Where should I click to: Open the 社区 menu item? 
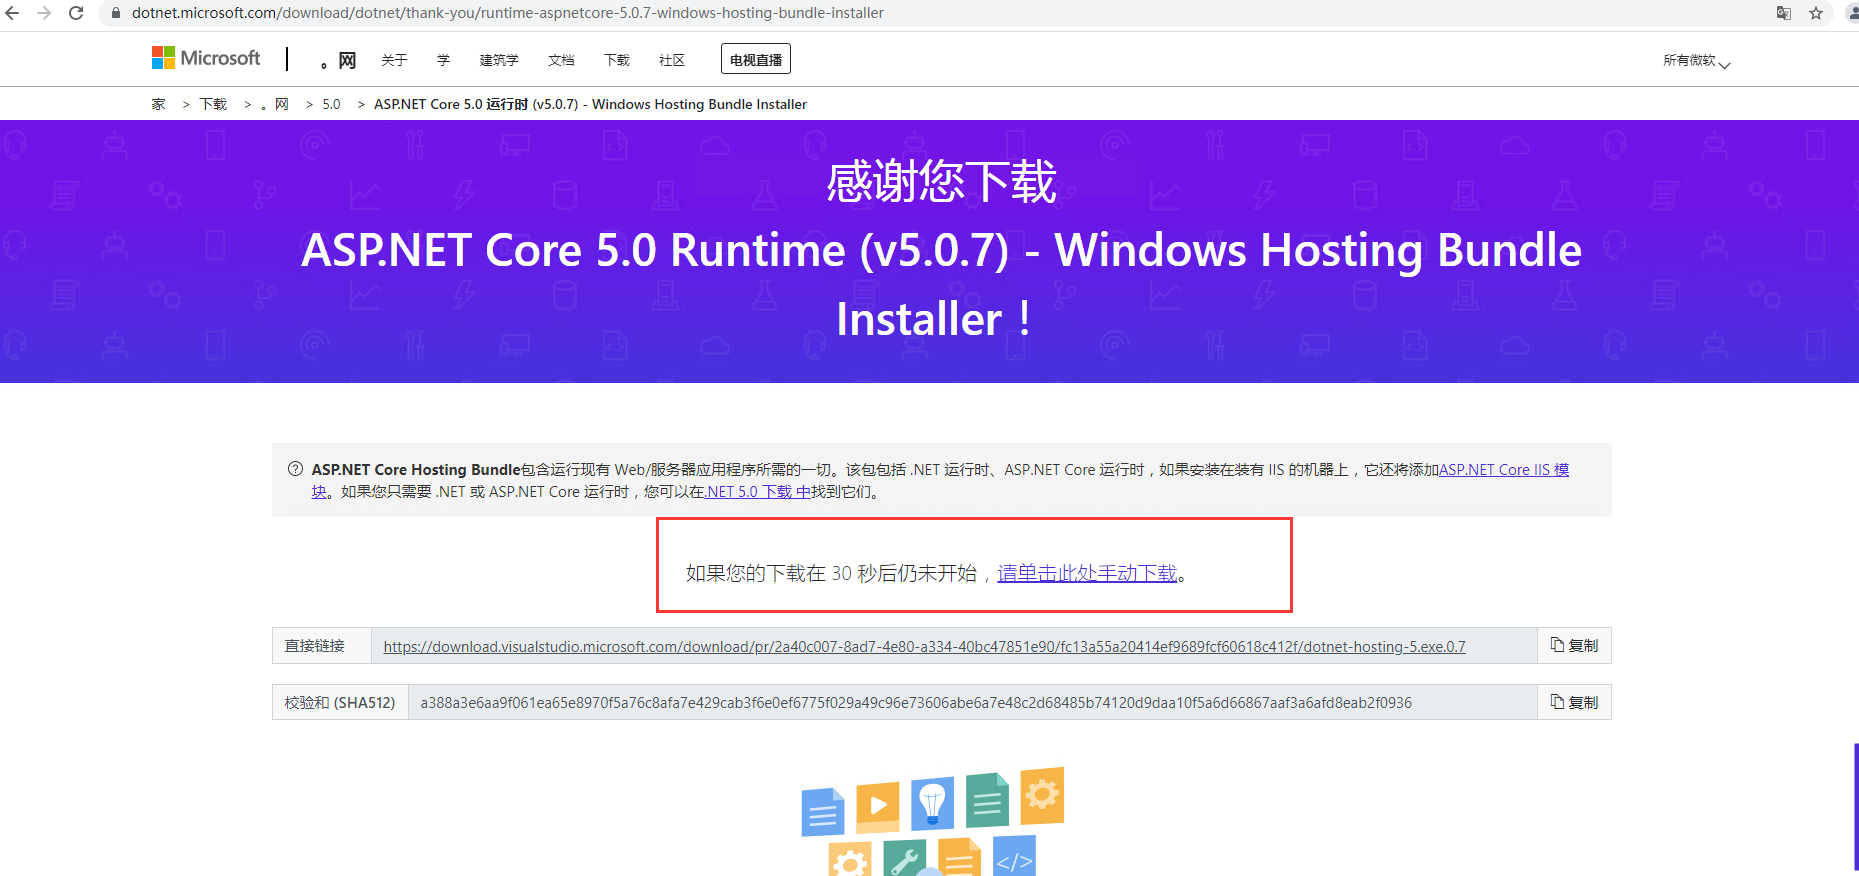point(672,60)
